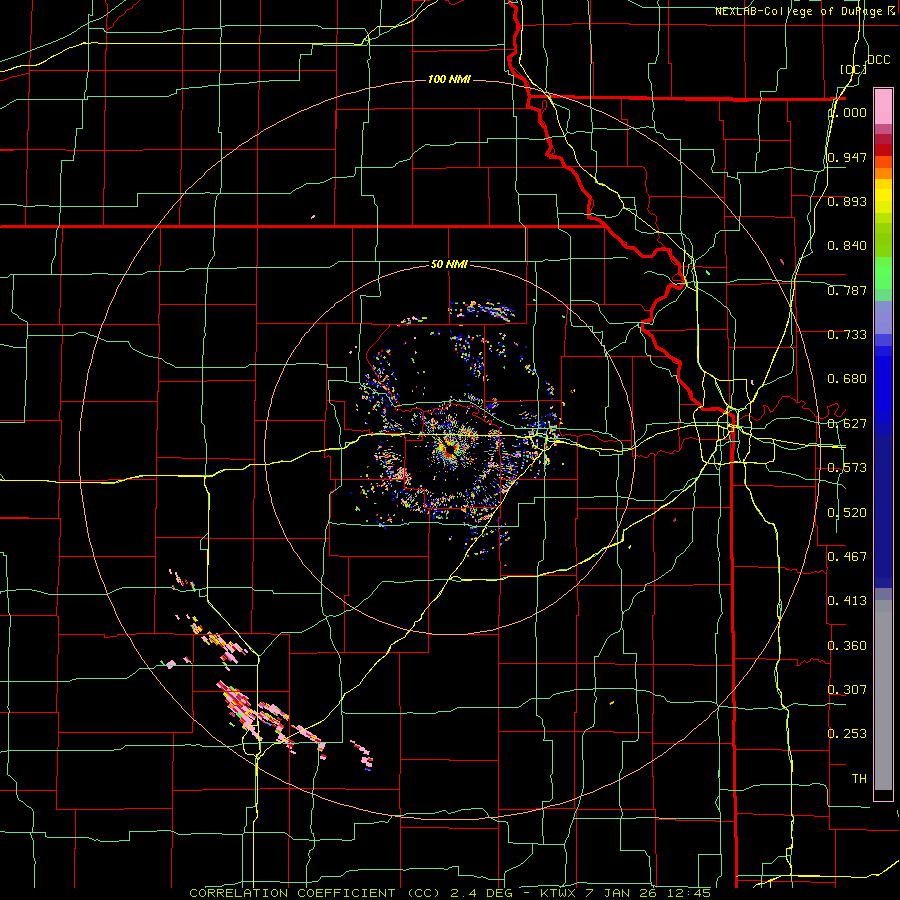Click the 0.840 legend value
Image resolution: width=900 pixels, height=900 pixels.
coord(847,246)
